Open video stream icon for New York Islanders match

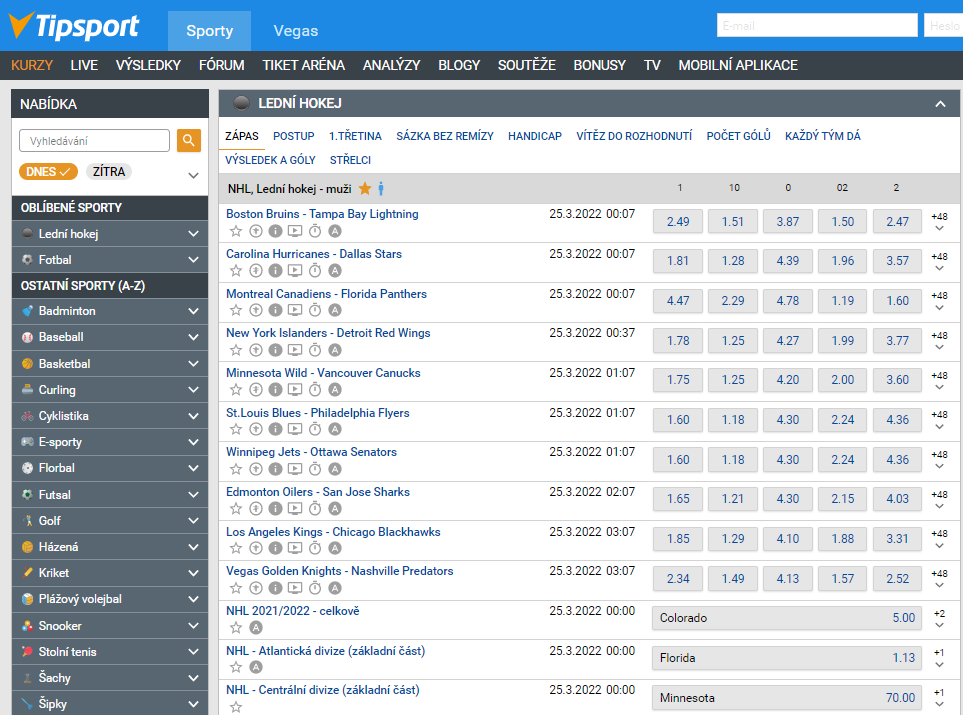pos(295,350)
